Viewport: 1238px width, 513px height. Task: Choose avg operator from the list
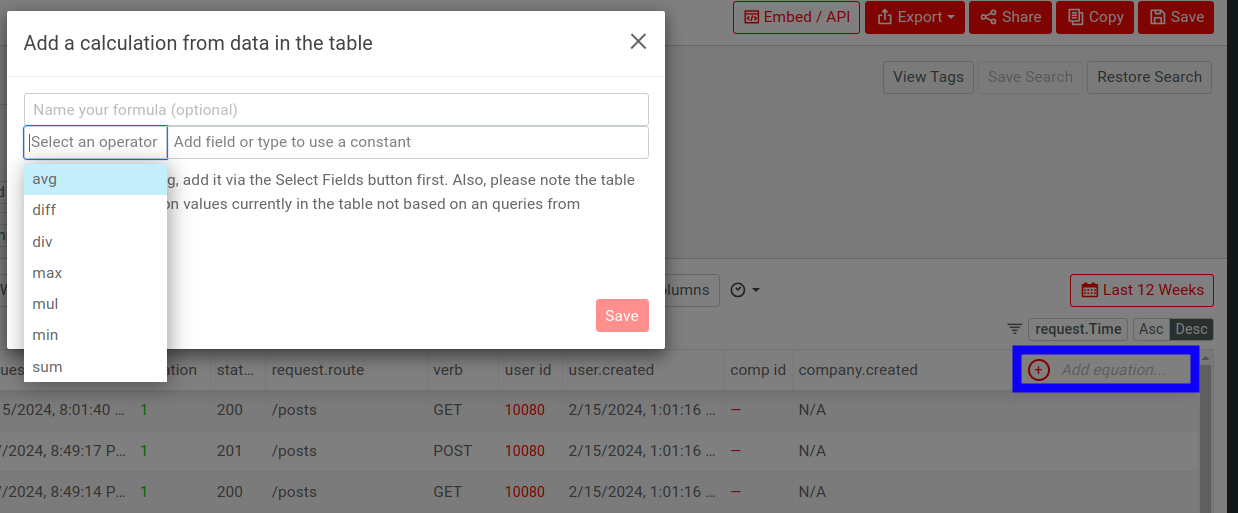tap(95, 179)
